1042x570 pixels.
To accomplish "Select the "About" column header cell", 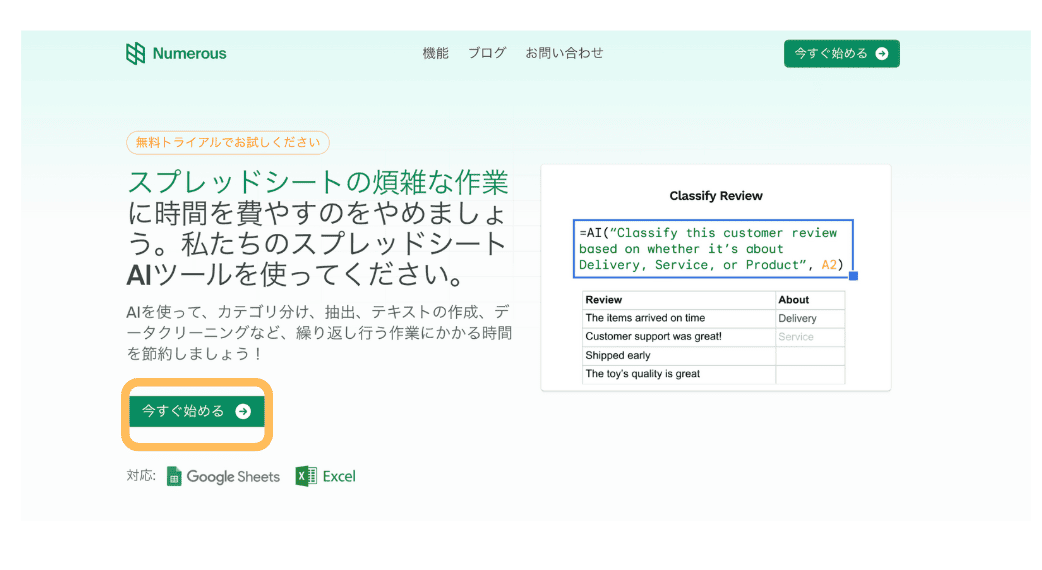I will point(810,300).
